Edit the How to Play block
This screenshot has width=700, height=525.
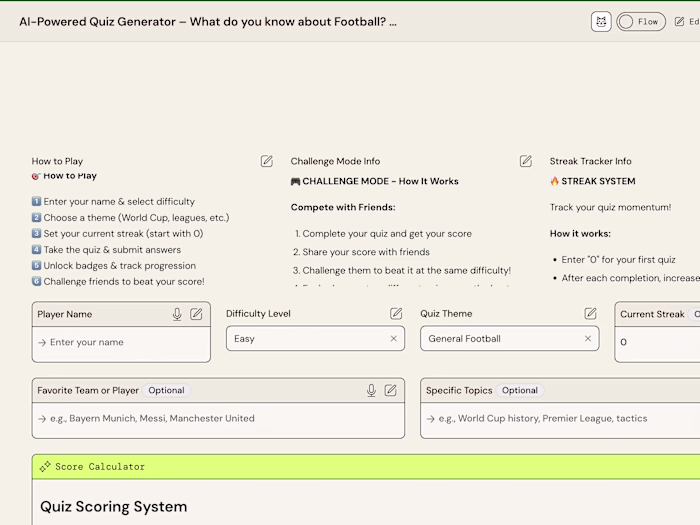pos(267,161)
